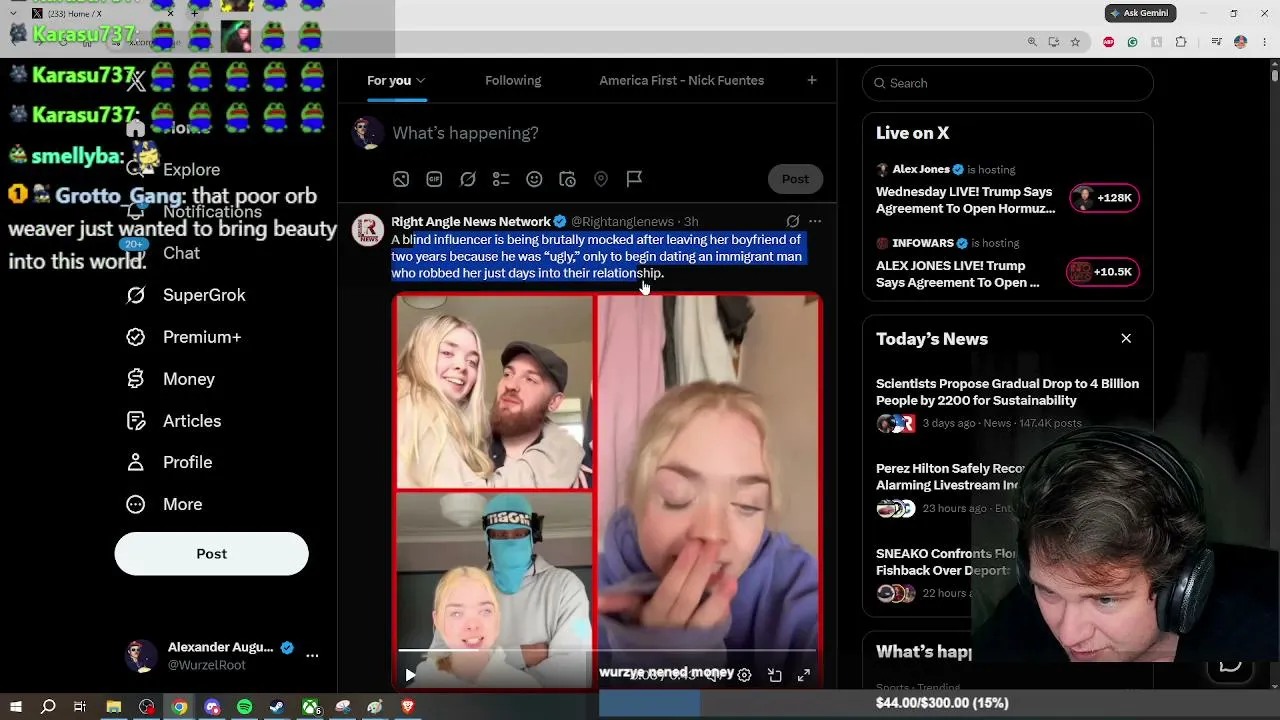Click the flag icon in composer toolbar
Screen dimensions: 1280x720
pyautogui.click(x=634, y=179)
